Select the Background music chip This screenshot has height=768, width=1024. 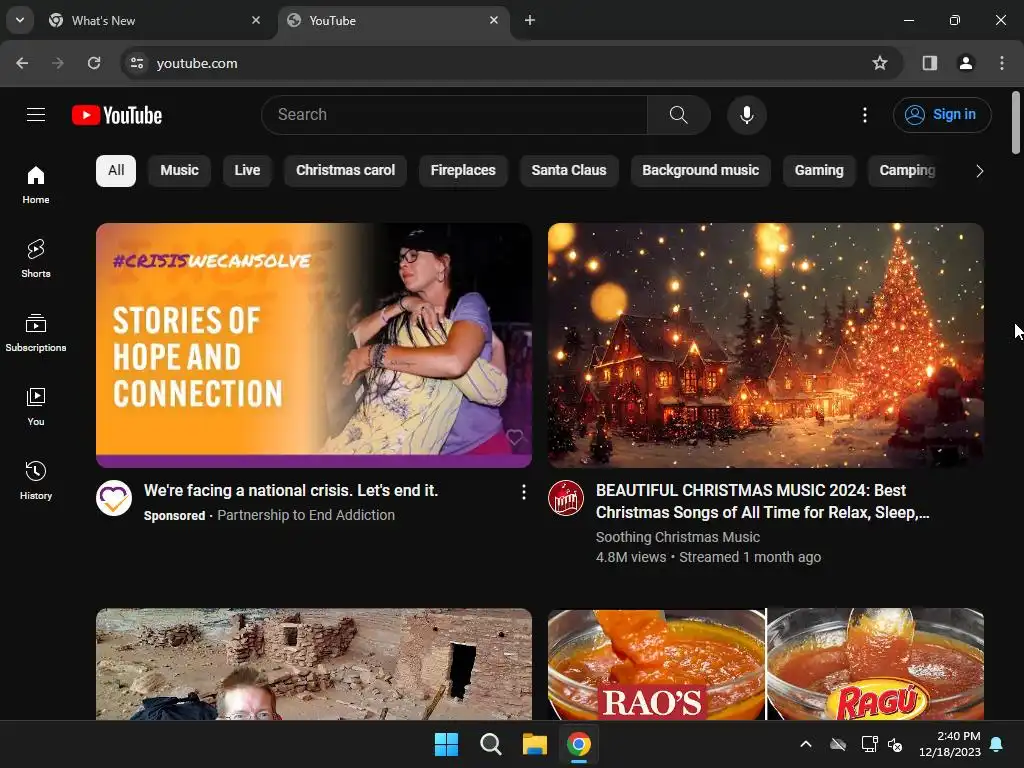(701, 170)
